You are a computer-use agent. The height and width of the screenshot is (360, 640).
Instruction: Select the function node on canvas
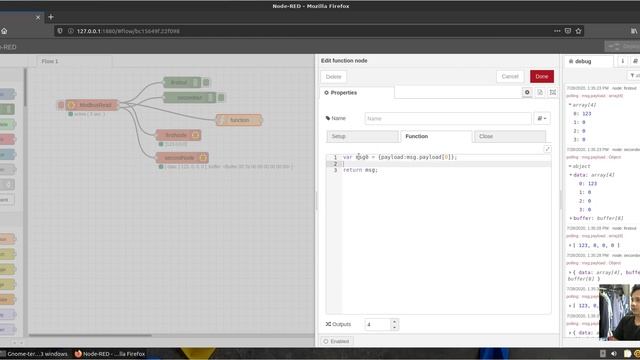pos(239,120)
